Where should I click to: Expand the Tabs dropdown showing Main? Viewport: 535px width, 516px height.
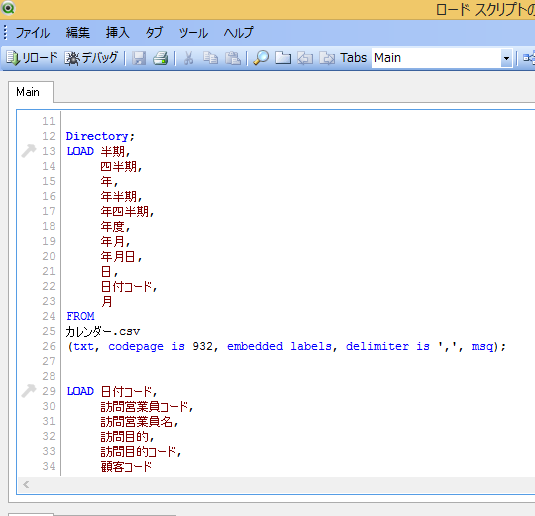point(506,58)
